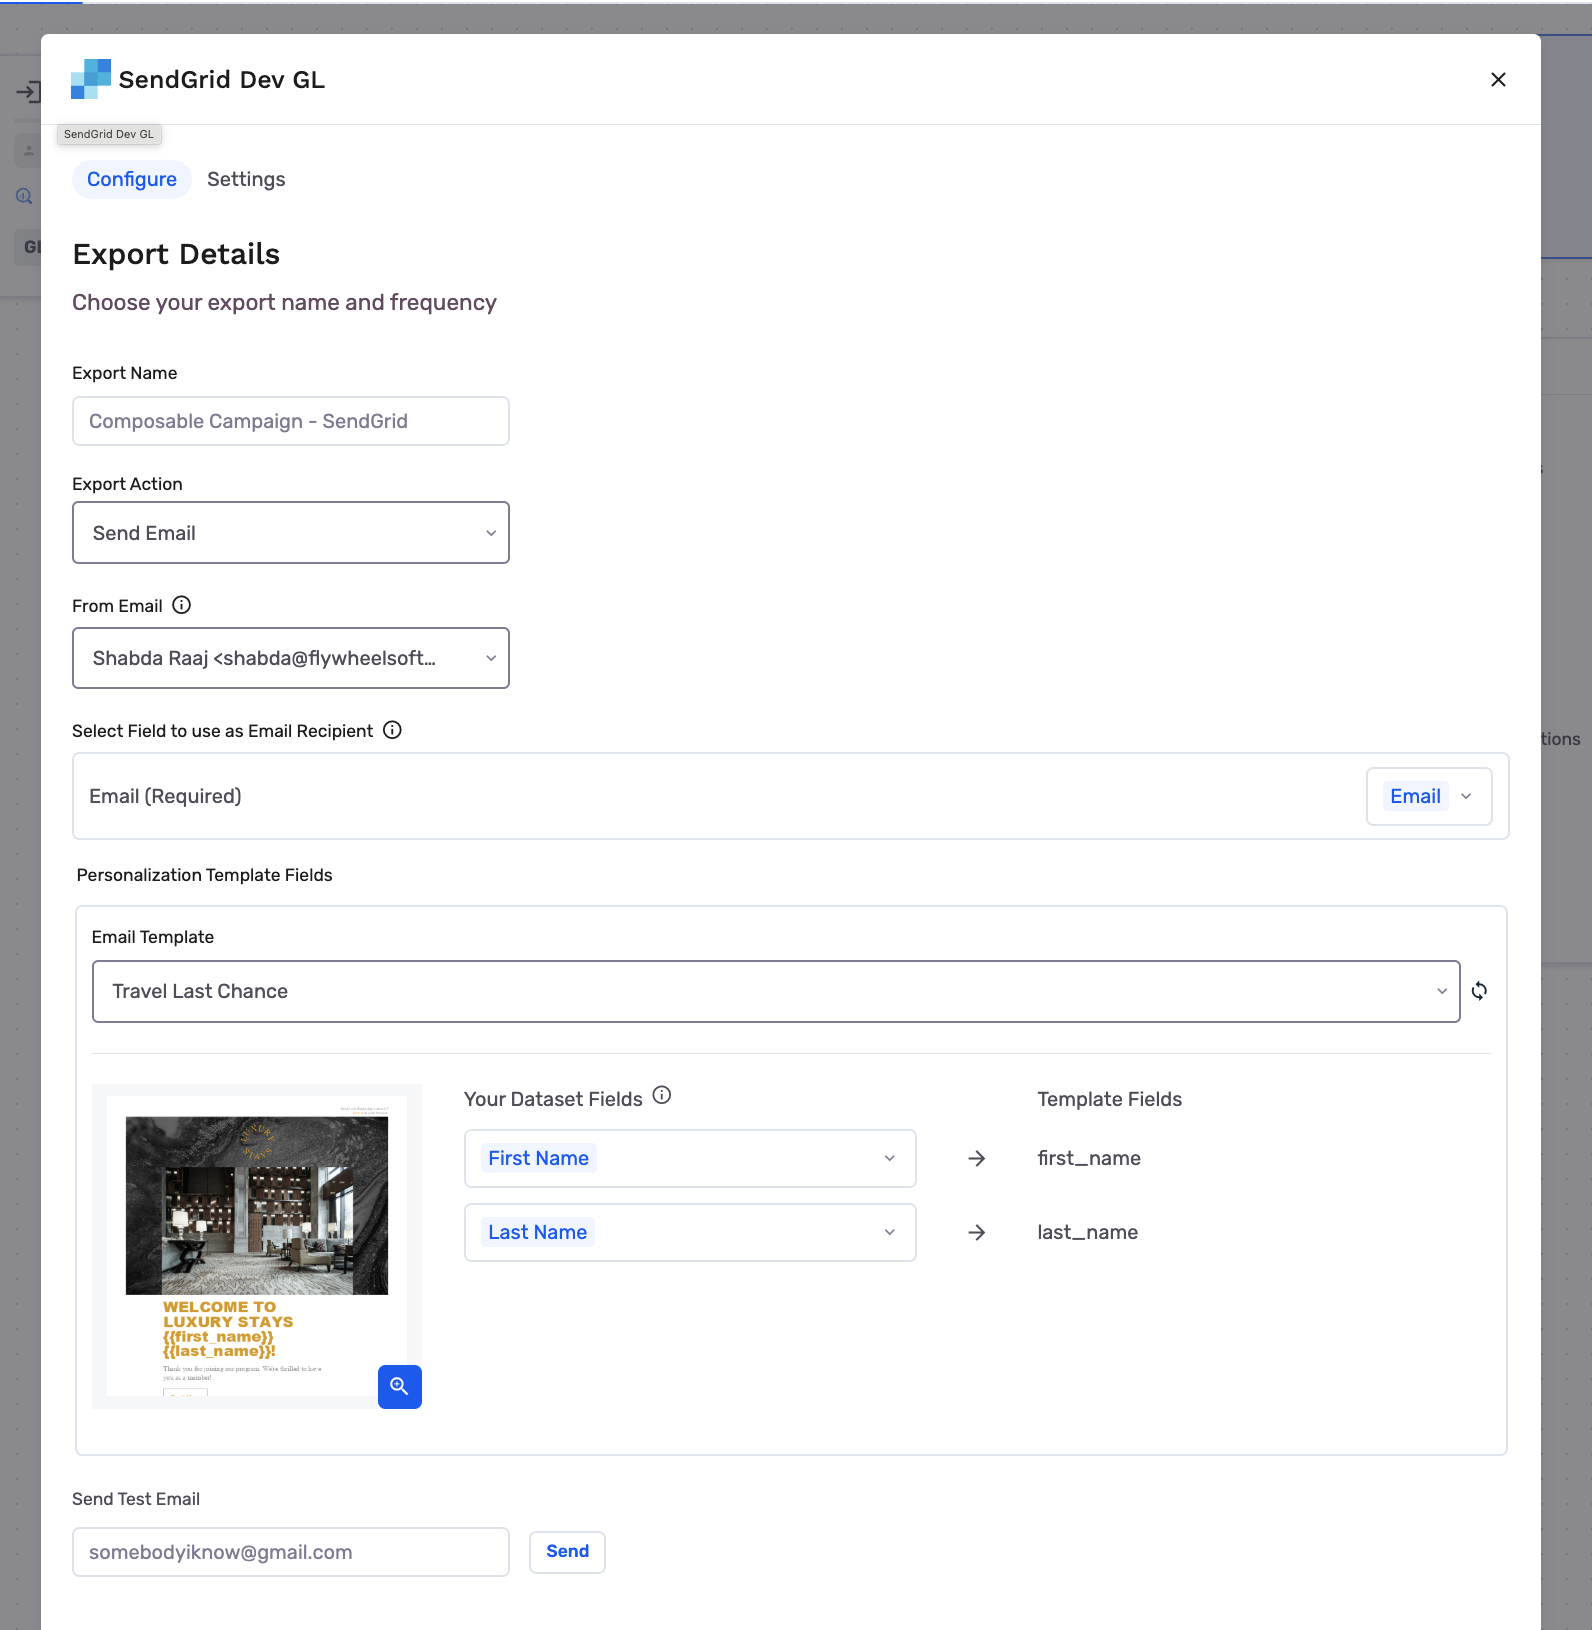Click the Send Test Email address field
This screenshot has height=1630, width=1592.
pos(291,1552)
